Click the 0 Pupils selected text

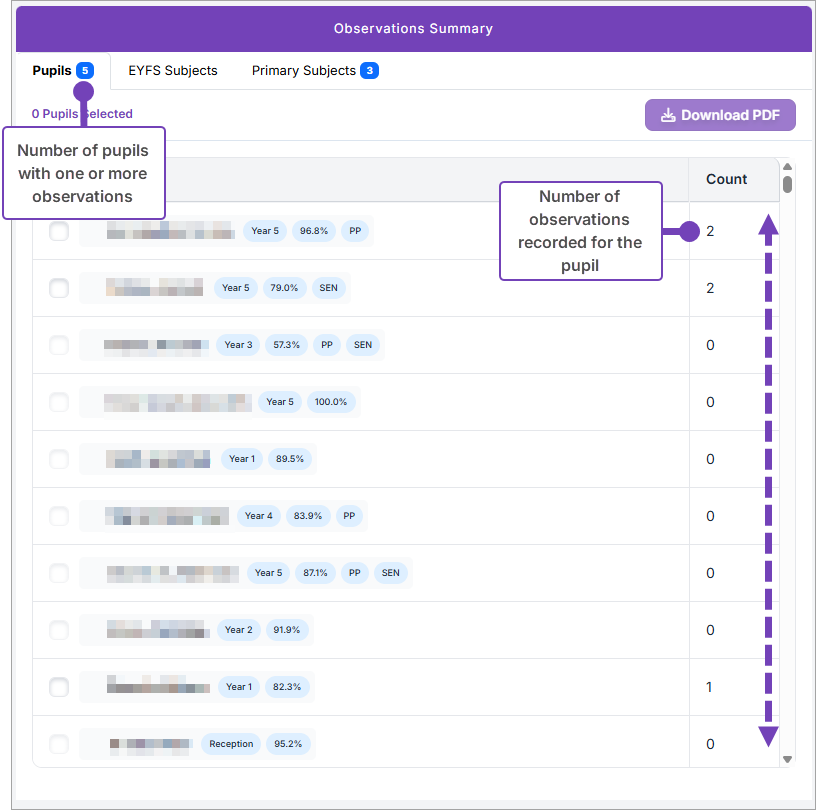[x=82, y=114]
